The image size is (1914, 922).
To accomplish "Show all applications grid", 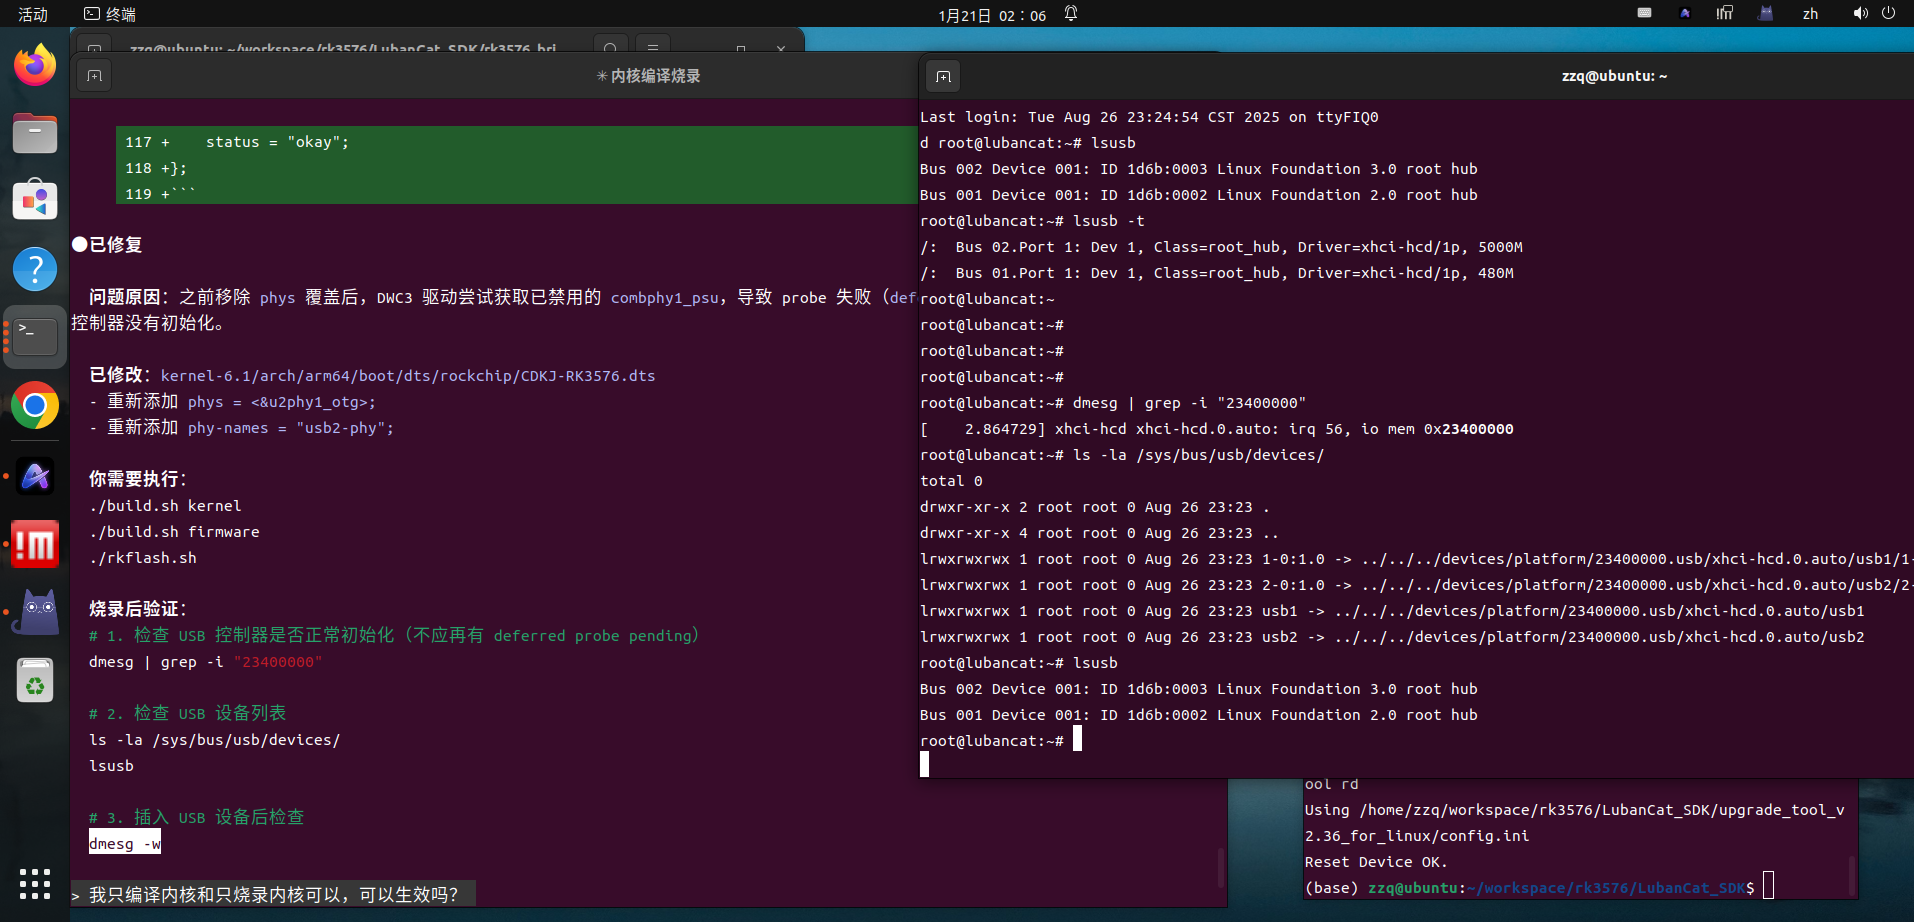I will click(35, 884).
